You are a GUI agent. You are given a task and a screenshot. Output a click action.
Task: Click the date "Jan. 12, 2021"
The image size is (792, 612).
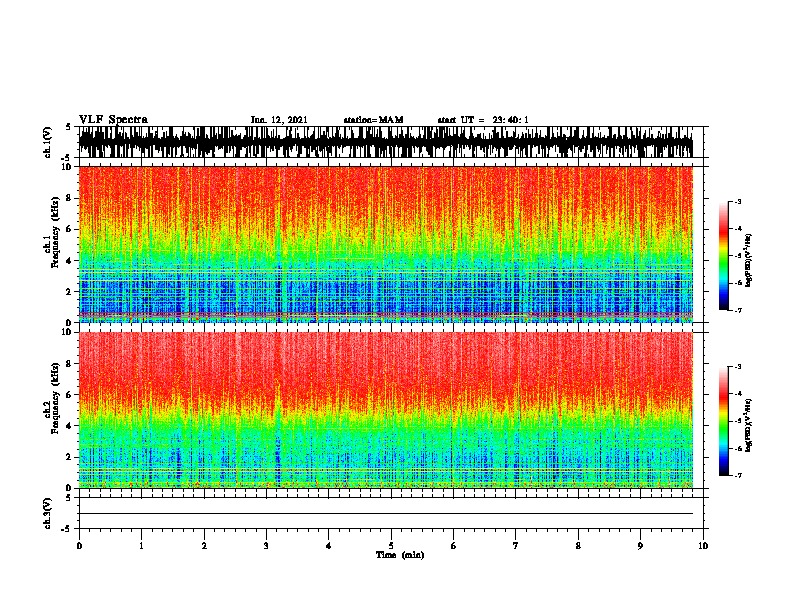click(x=279, y=120)
